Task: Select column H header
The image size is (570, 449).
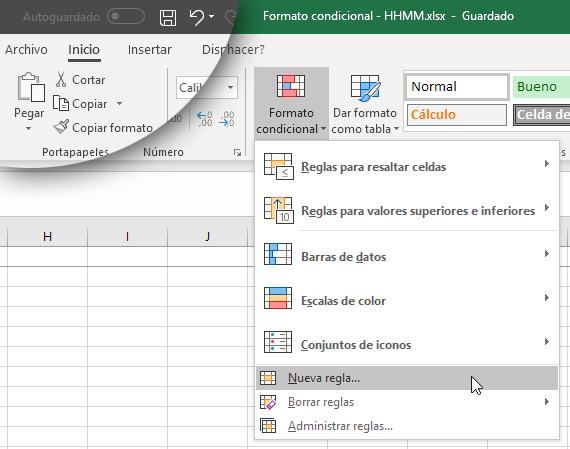Action: point(47,237)
